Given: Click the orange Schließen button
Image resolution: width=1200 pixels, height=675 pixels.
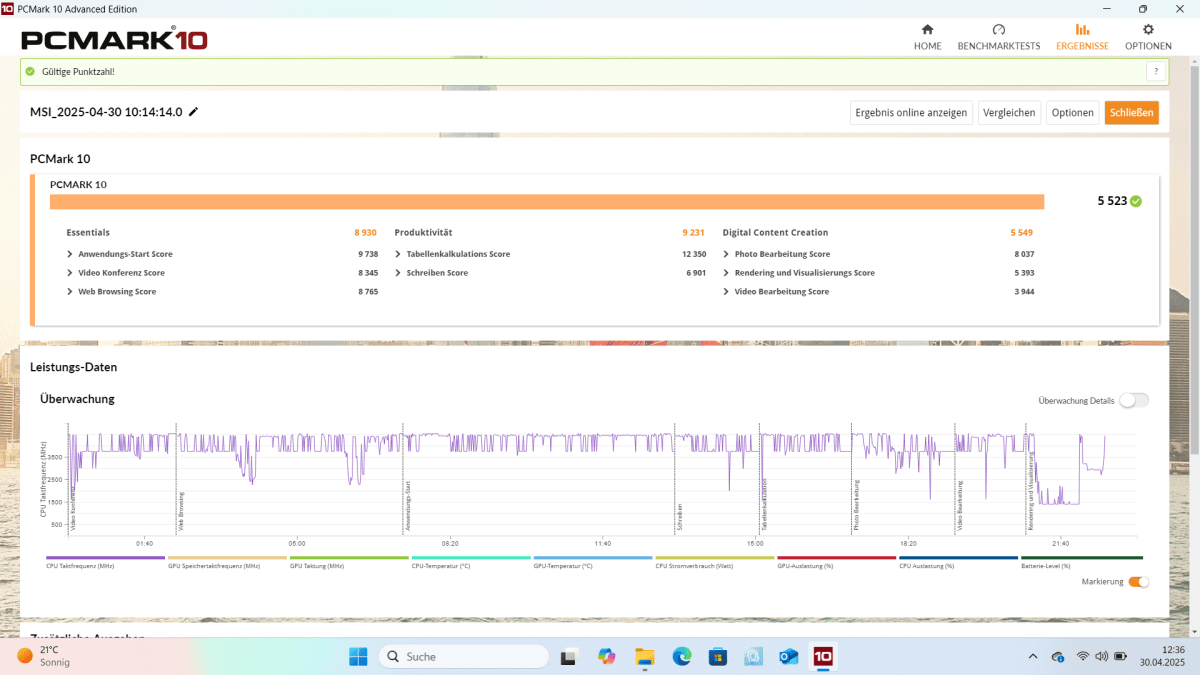Looking at the screenshot, I should [x=1132, y=112].
